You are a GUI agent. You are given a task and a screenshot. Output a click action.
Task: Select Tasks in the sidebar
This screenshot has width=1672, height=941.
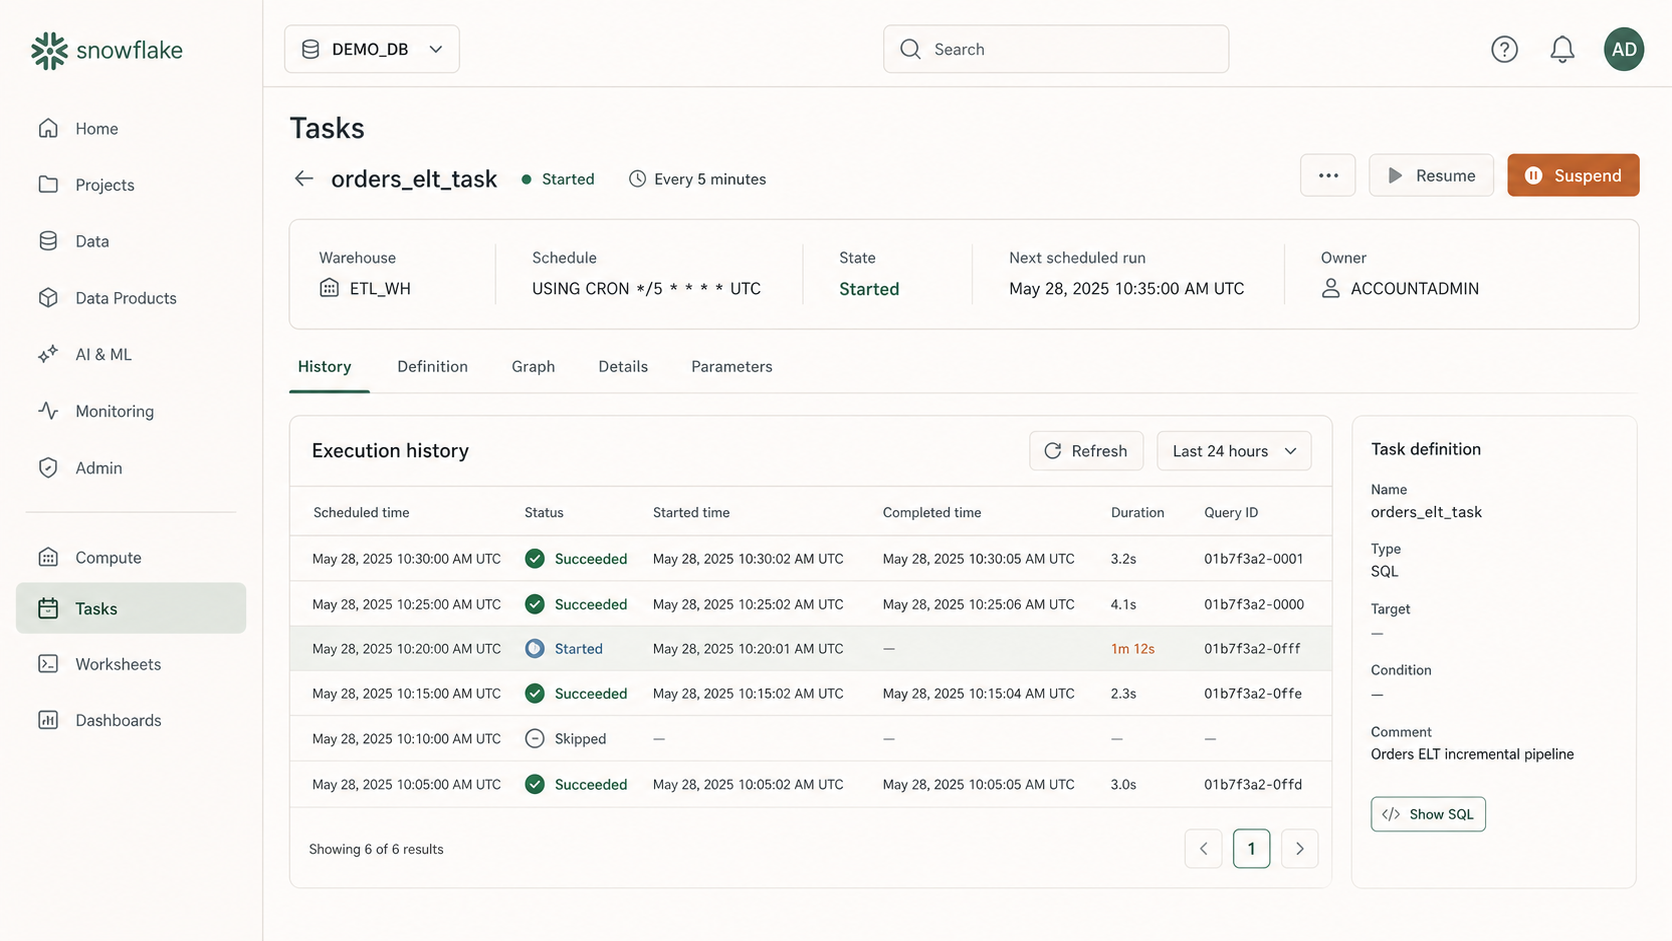(x=131, y=608)
